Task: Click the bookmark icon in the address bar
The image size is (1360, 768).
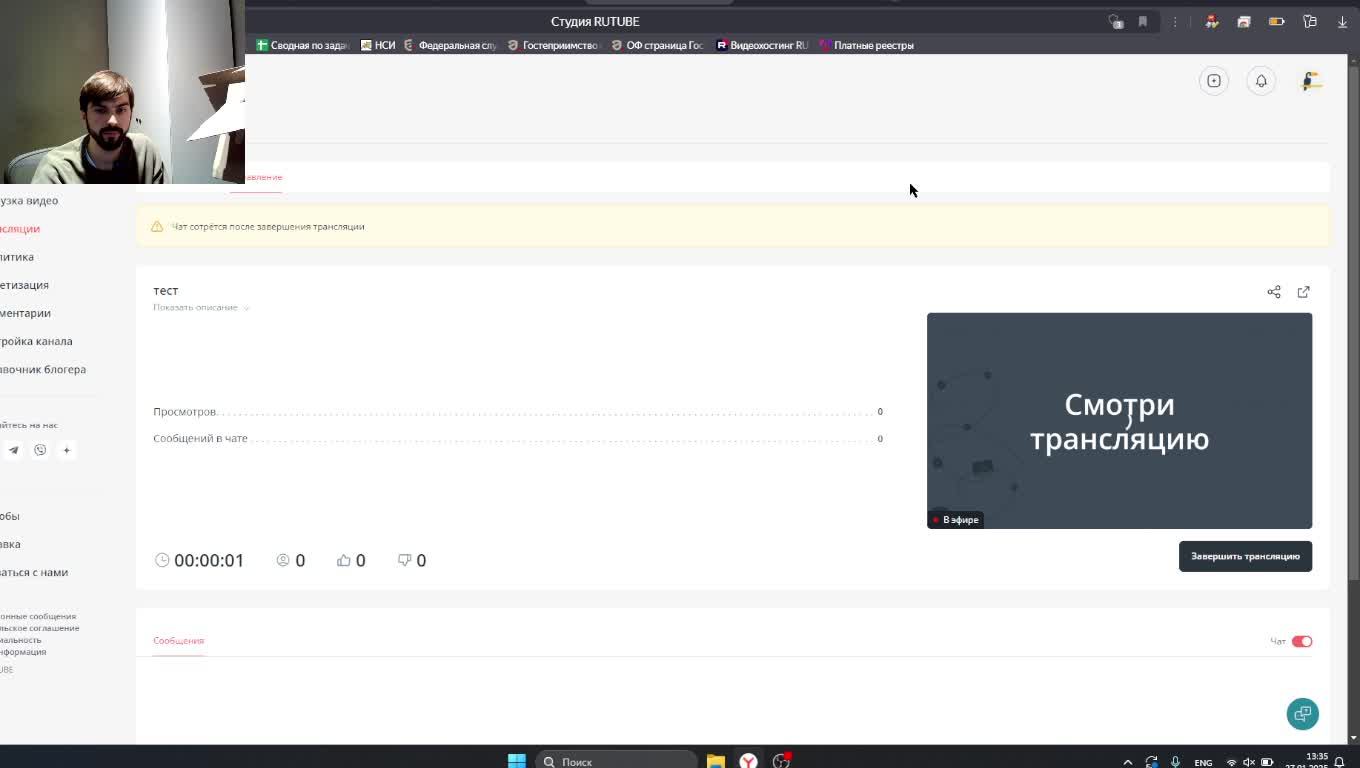Action: tap(1142, 21)
